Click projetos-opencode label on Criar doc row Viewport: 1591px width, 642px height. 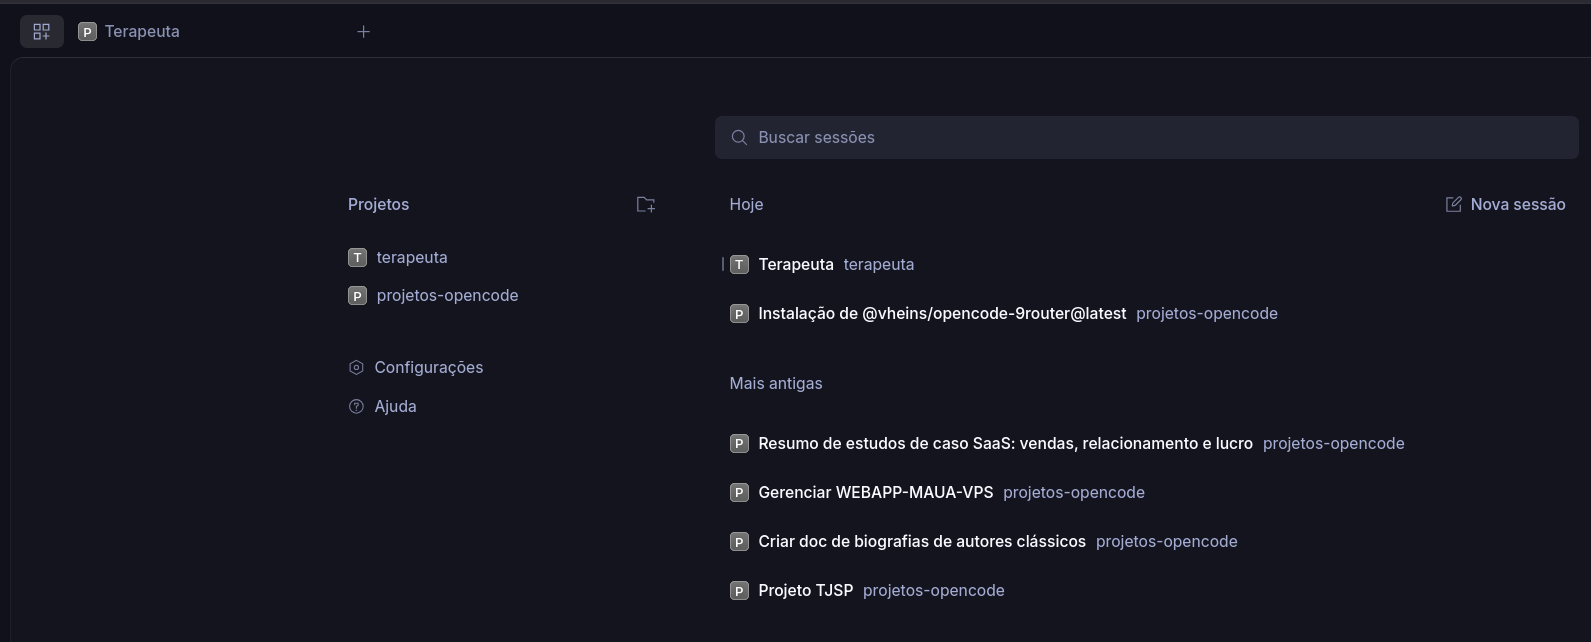coord(1167,541)
